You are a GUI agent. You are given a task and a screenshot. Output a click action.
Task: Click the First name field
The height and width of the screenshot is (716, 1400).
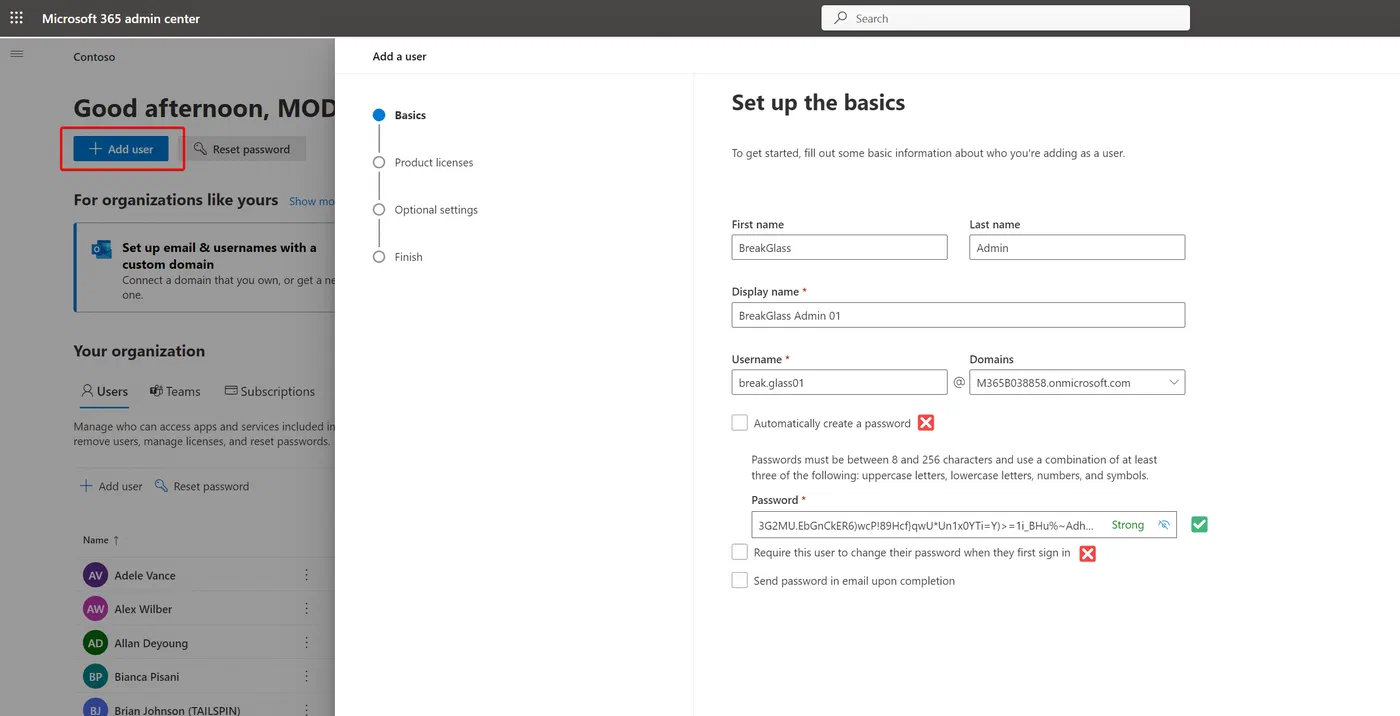click(839, 247)
